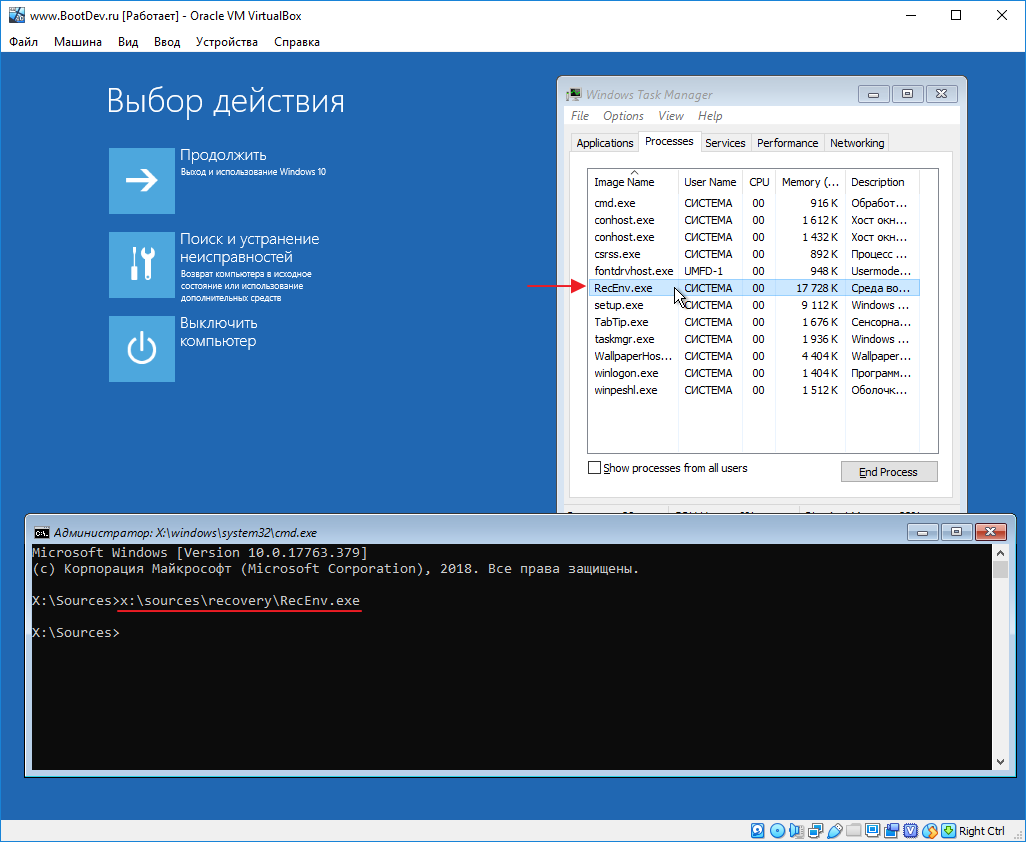The image size is (1026, 842).
Task: Click the troubleshooting tools icon
Action: [141, 264]
